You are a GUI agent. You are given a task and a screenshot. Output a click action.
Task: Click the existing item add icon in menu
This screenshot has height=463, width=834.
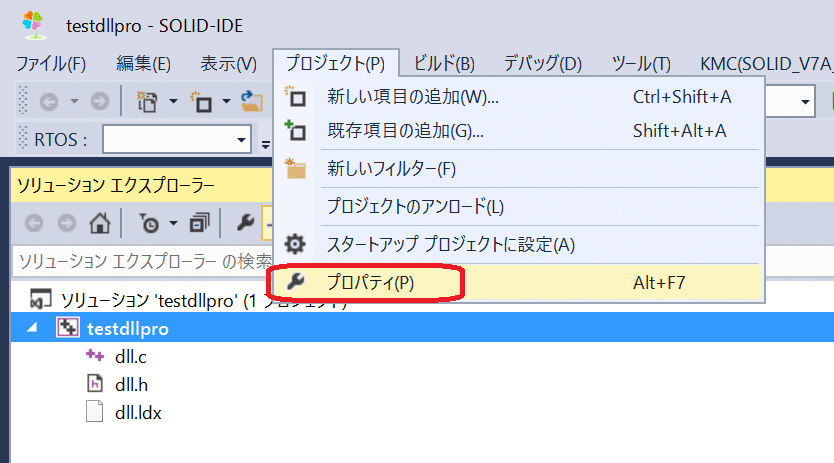coord(295,130)
